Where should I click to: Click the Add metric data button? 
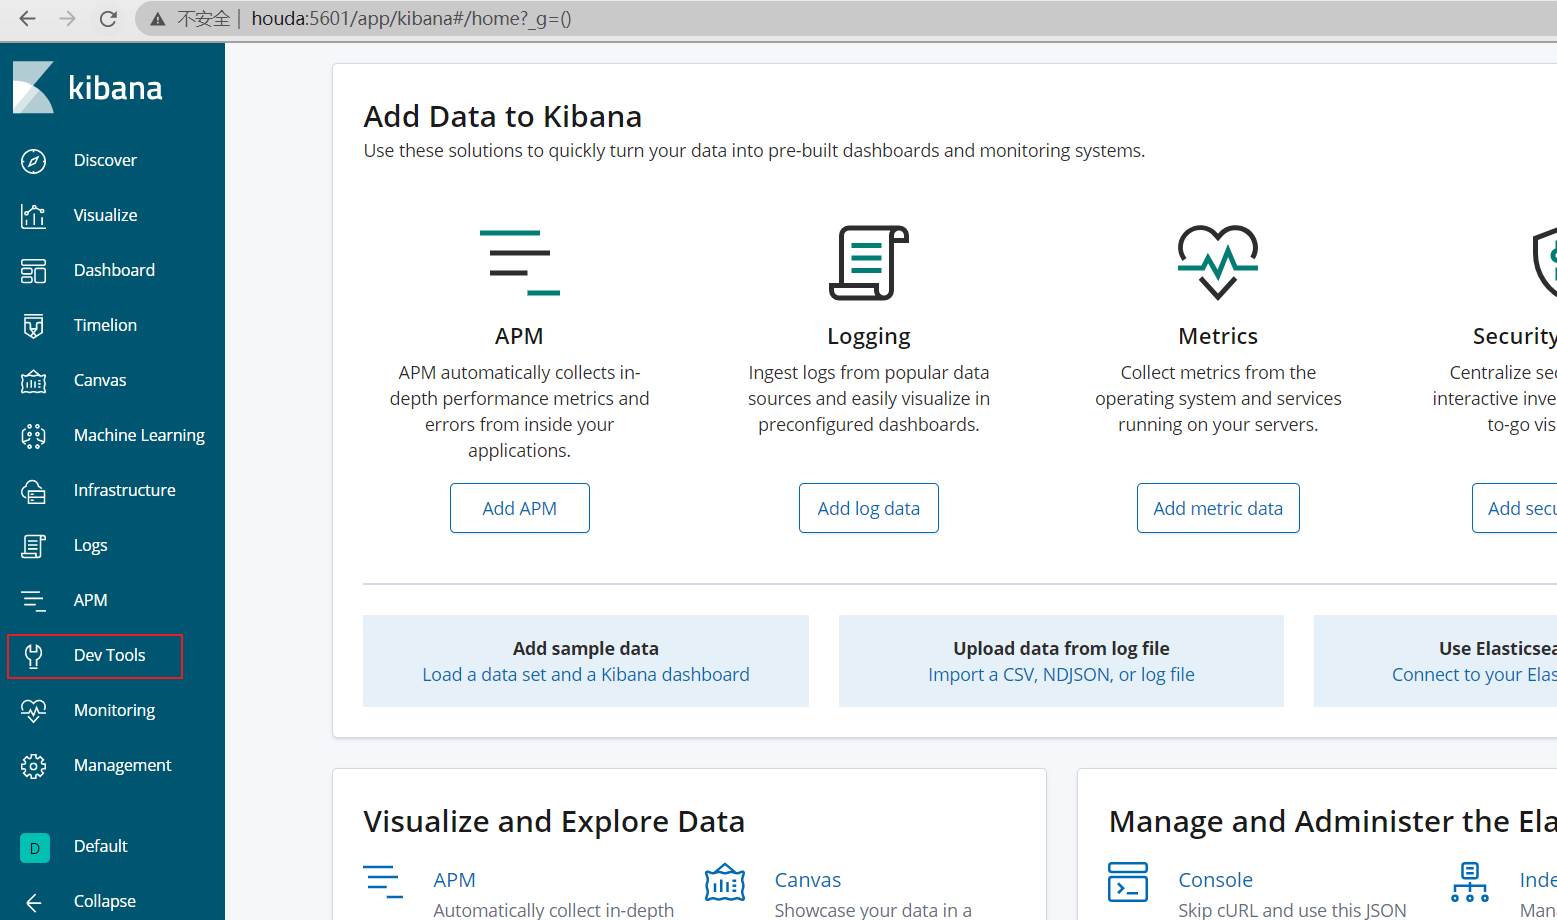[x=1217, y=508]
